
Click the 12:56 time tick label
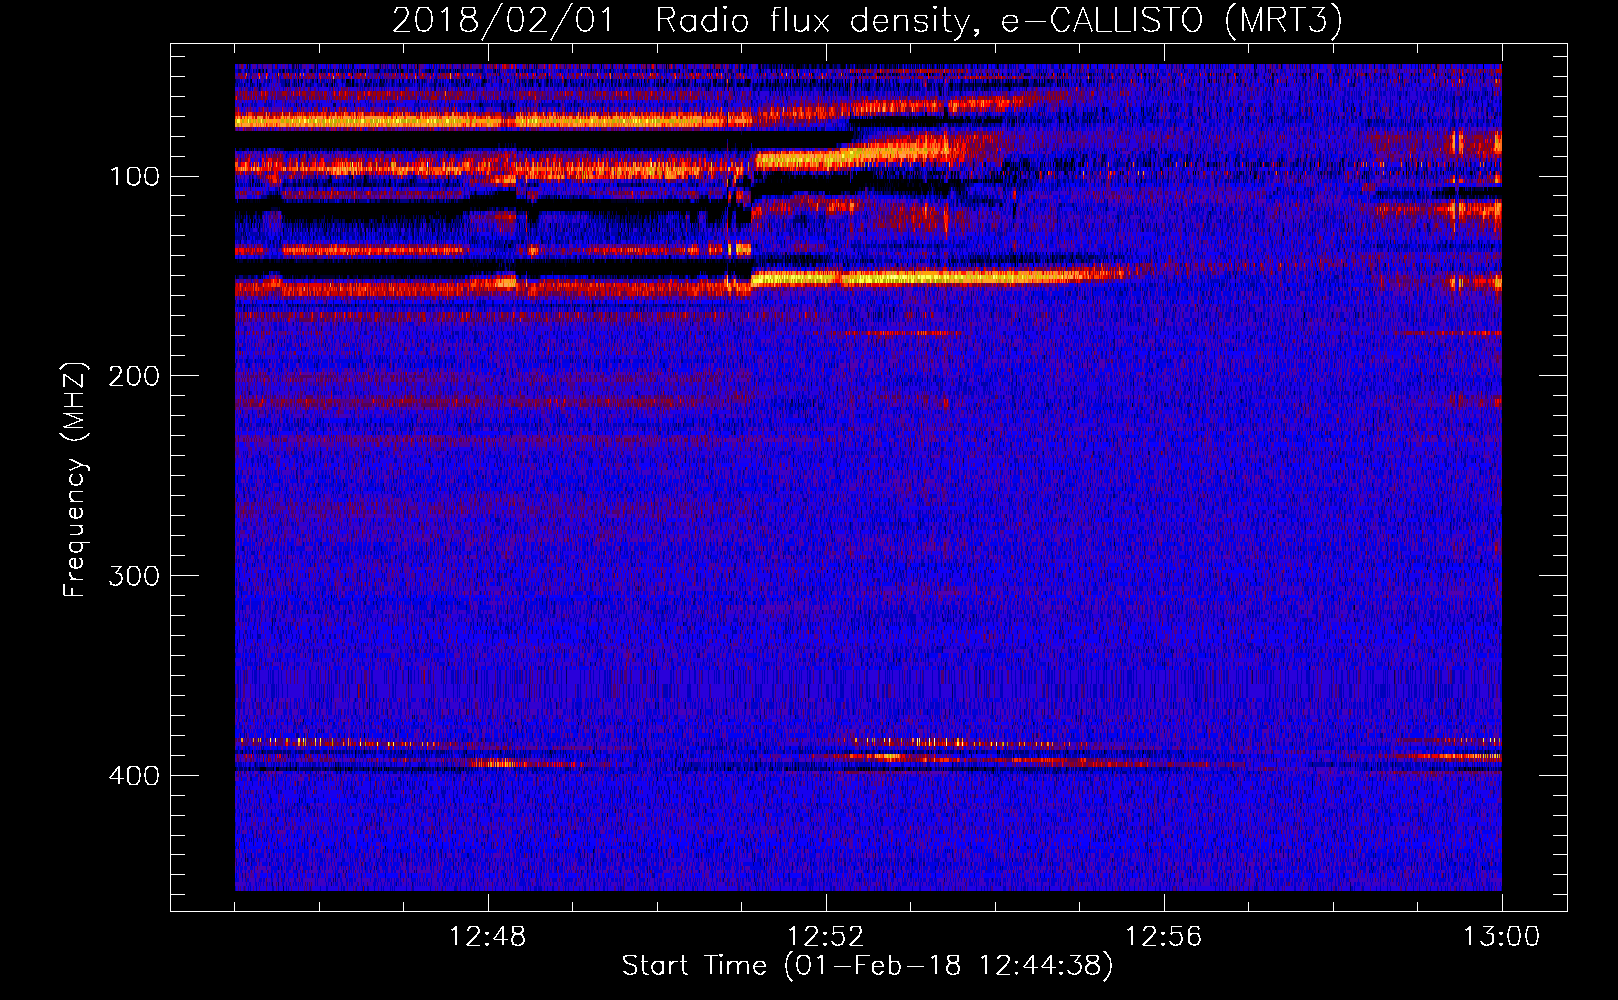pos(1164,937)
